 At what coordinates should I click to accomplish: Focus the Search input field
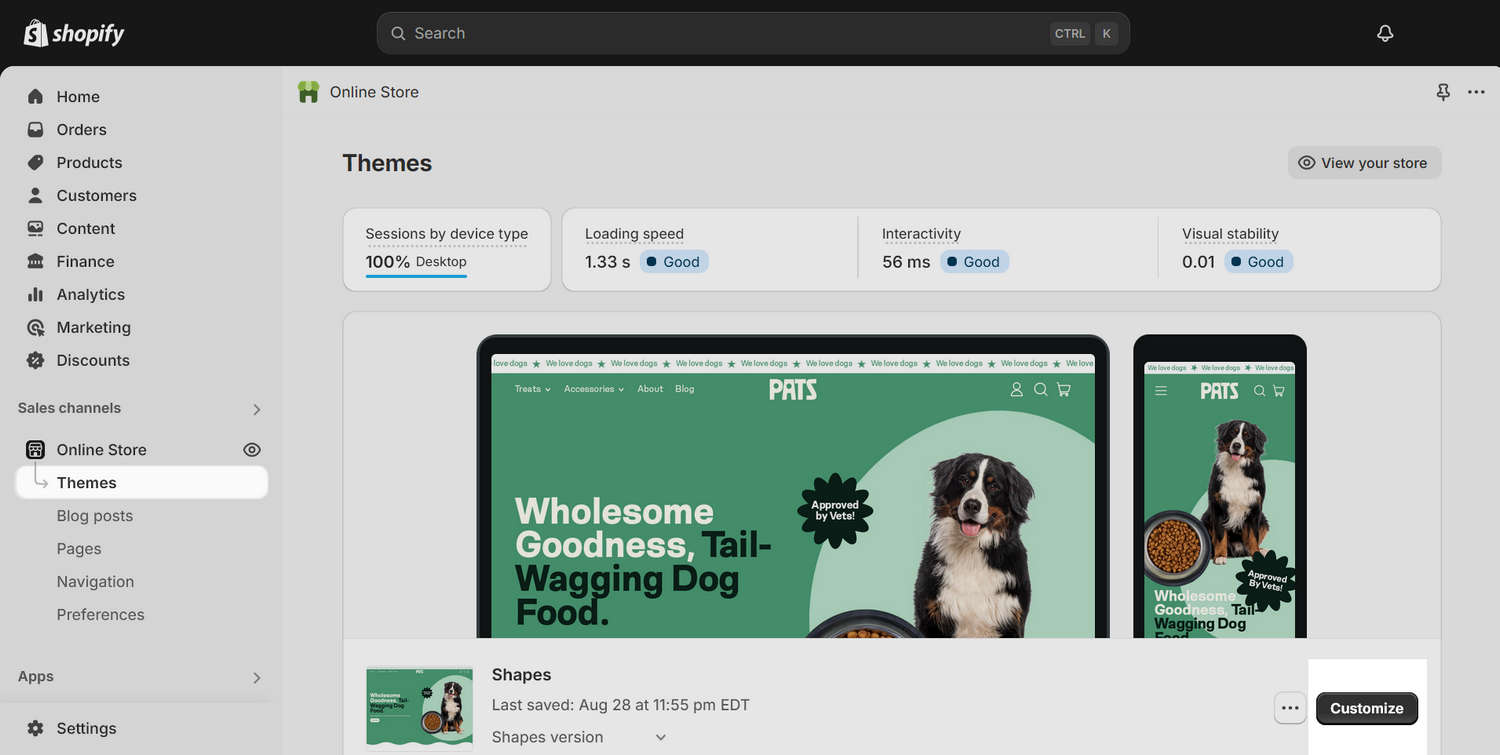click(x=753, y=33)
